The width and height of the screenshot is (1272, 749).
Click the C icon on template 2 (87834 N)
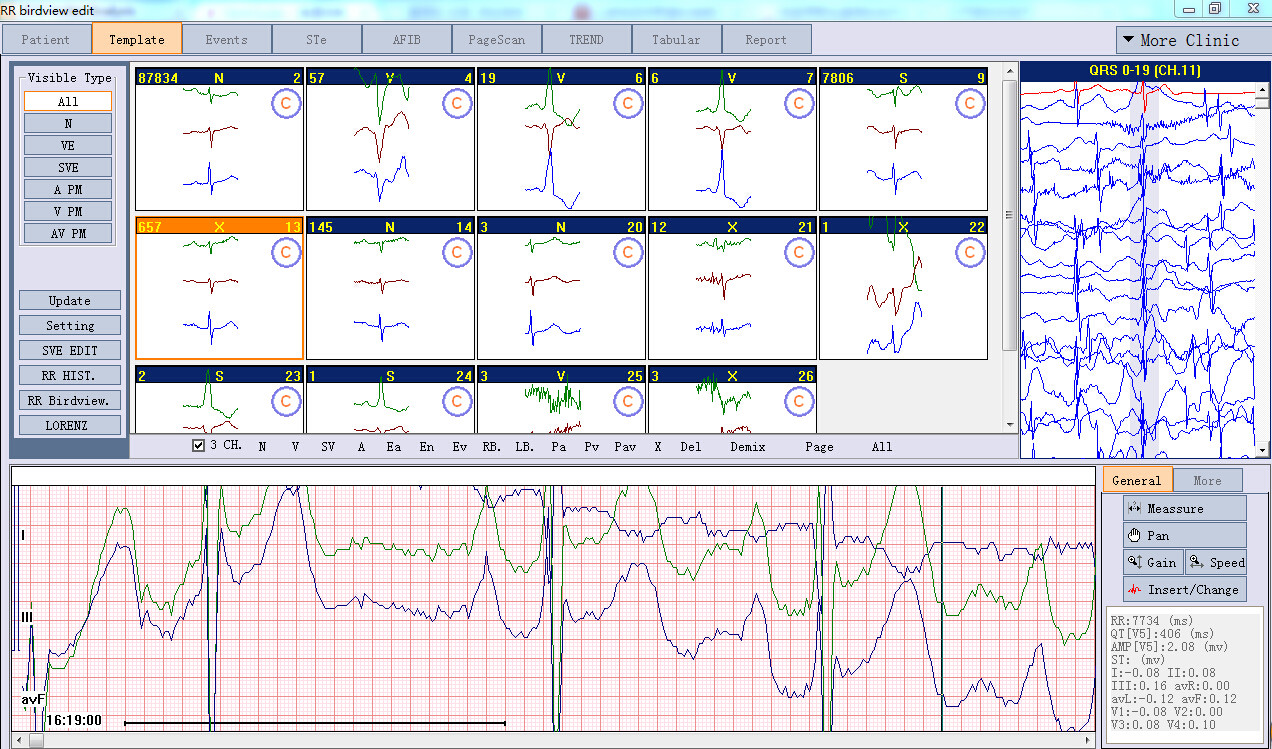286,104
